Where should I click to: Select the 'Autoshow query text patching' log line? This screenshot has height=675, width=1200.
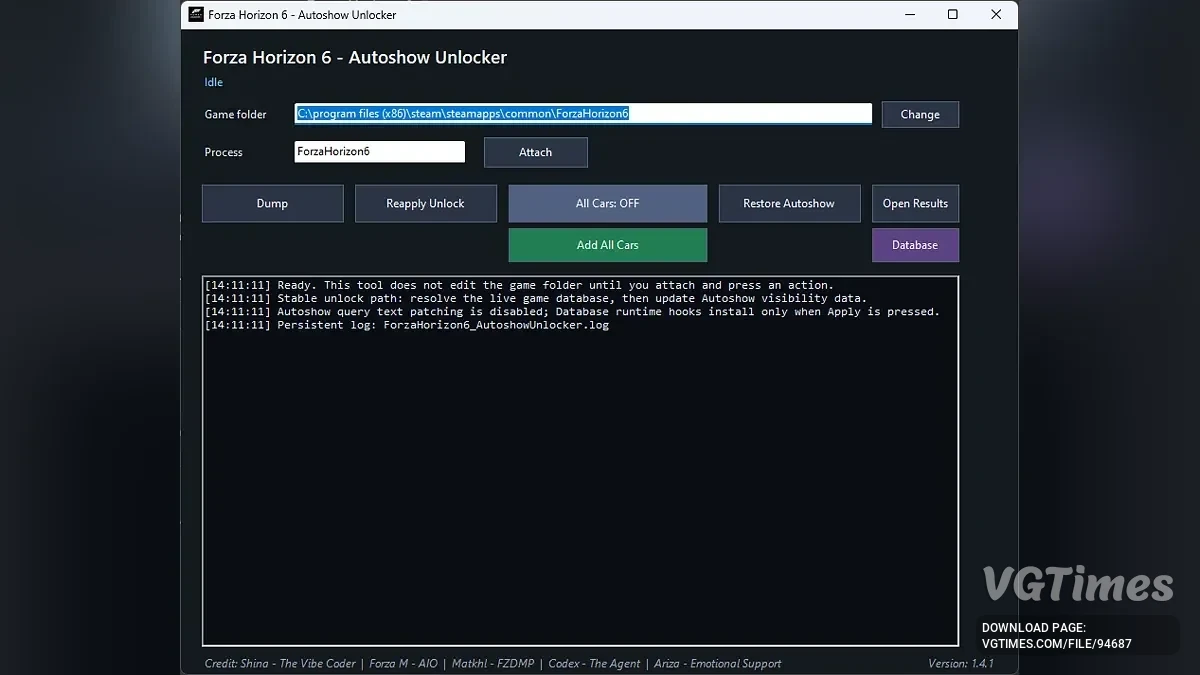(x=572, y=311)
